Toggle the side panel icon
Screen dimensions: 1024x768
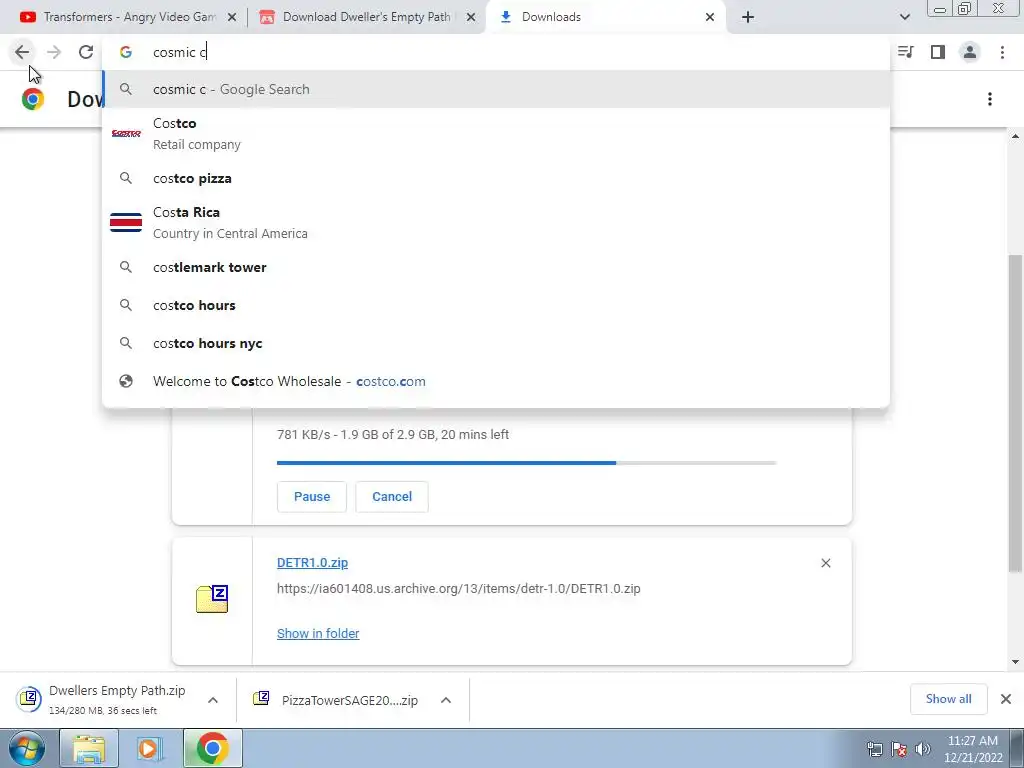pyautogui.click(x=938, y=52)
